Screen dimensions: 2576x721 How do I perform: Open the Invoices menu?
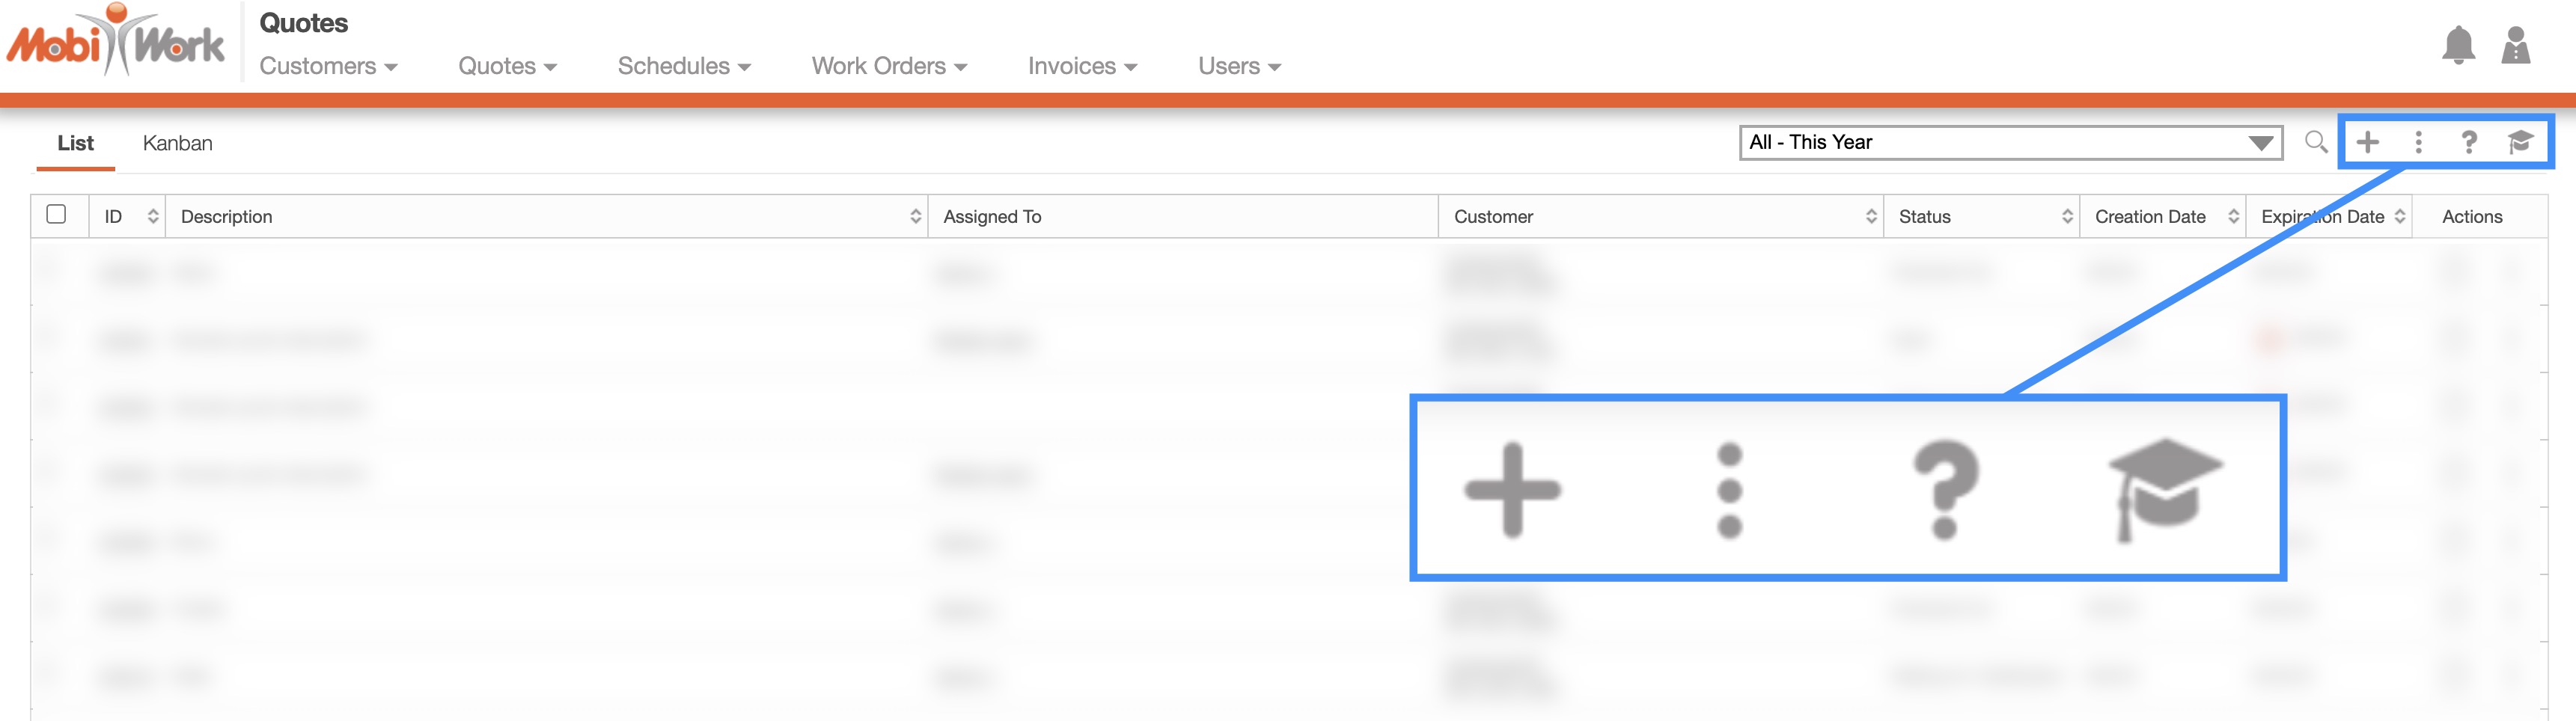click(1082, 66)
